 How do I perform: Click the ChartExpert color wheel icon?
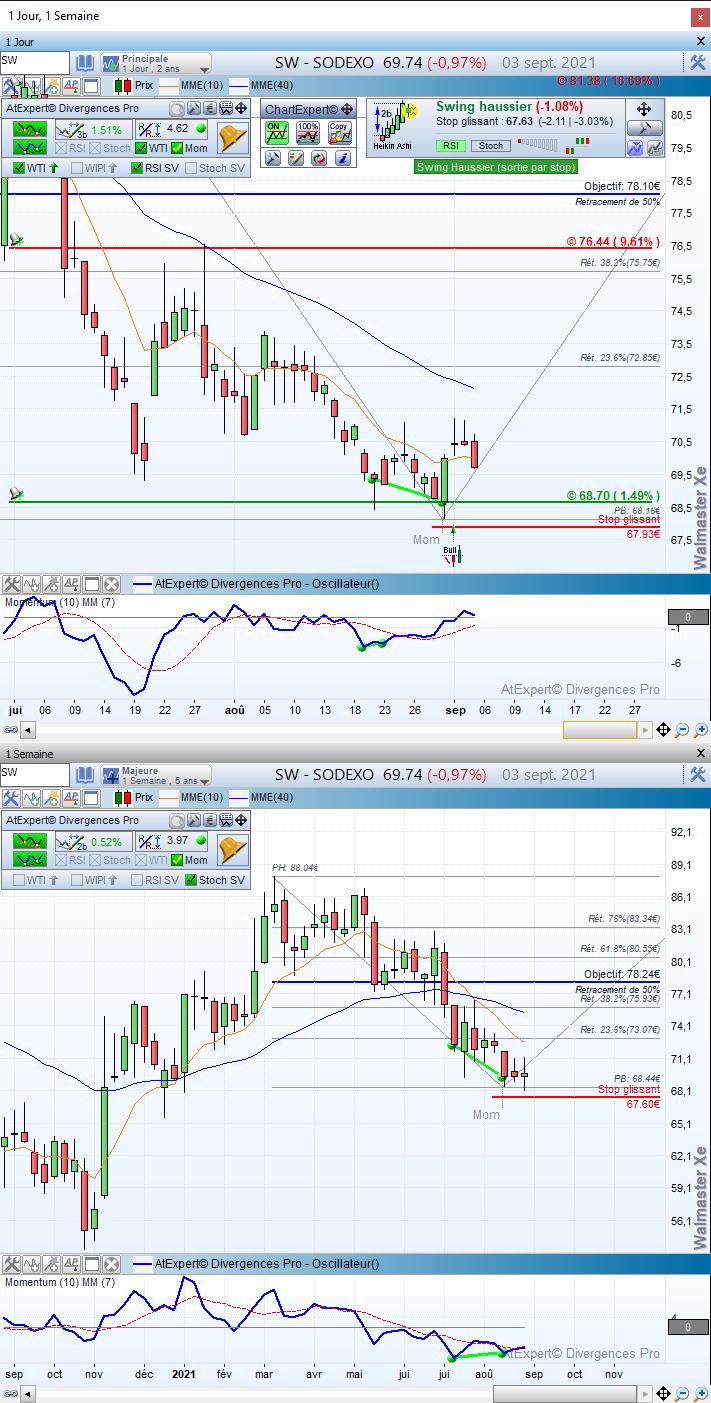coord(318,158)
